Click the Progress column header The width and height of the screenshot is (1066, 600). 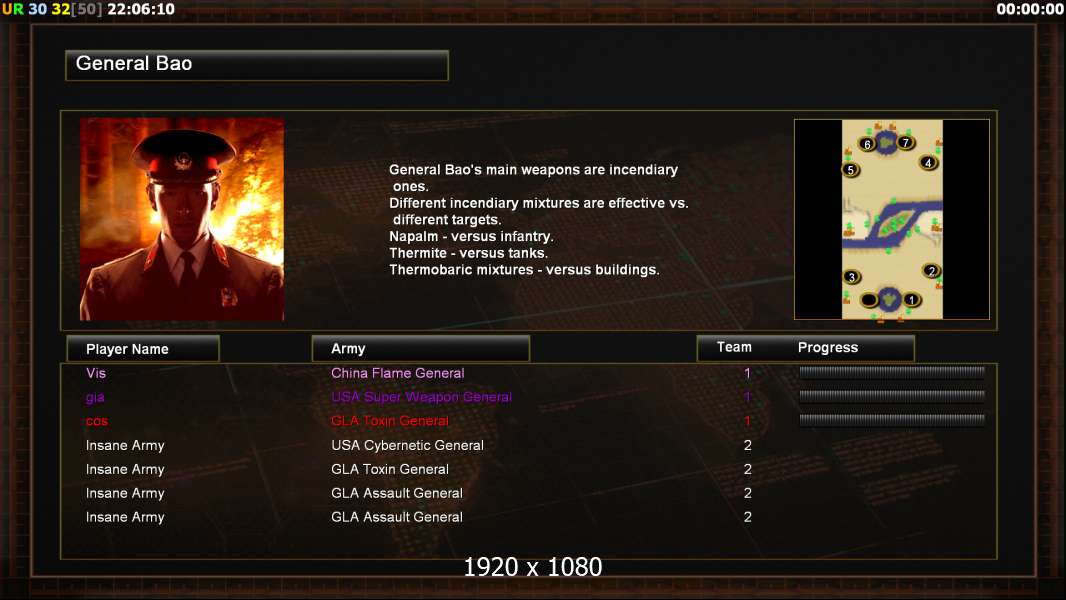(827, 347)
